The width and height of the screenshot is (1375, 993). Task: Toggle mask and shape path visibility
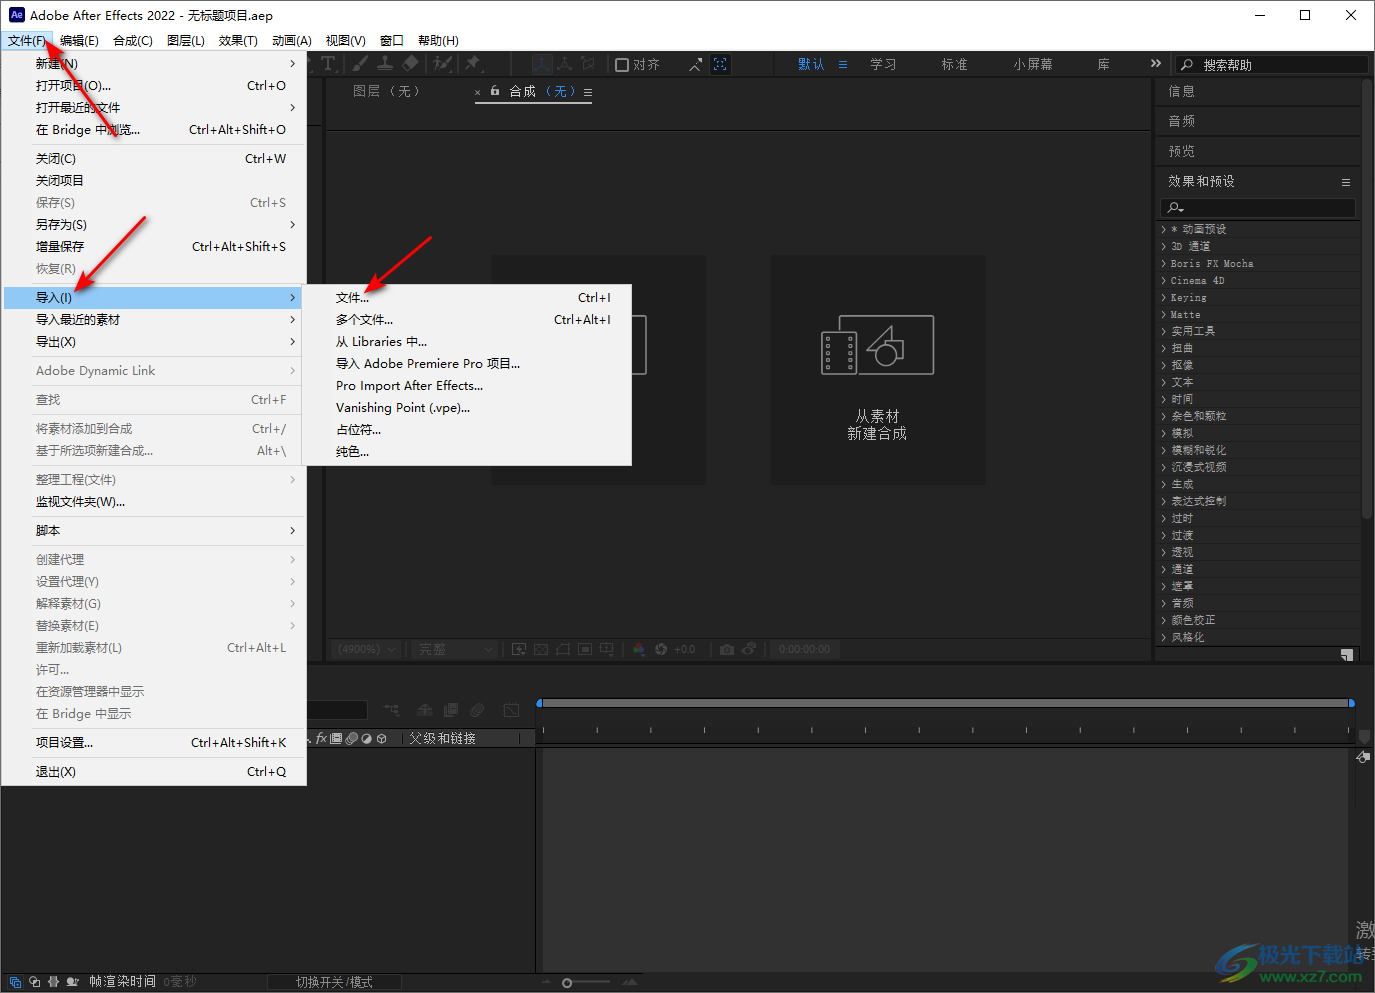click(563, 649)
